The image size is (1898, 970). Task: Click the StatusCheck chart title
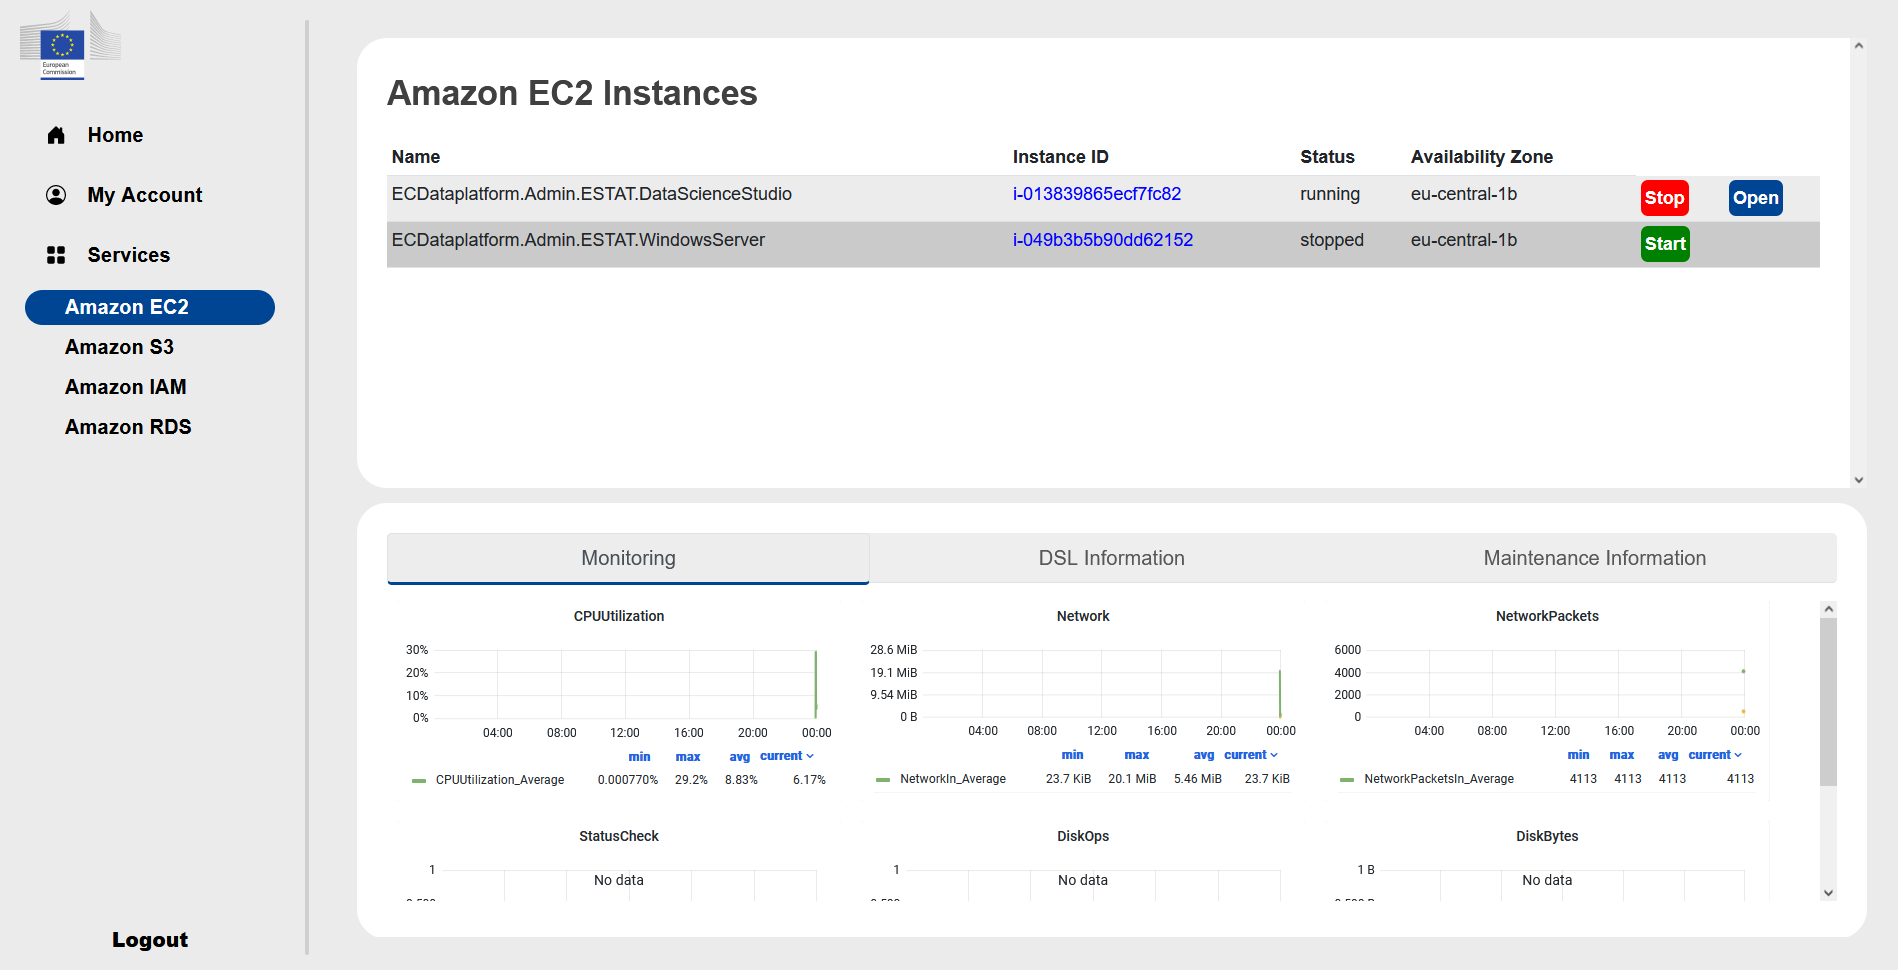[x=619, y=836]
